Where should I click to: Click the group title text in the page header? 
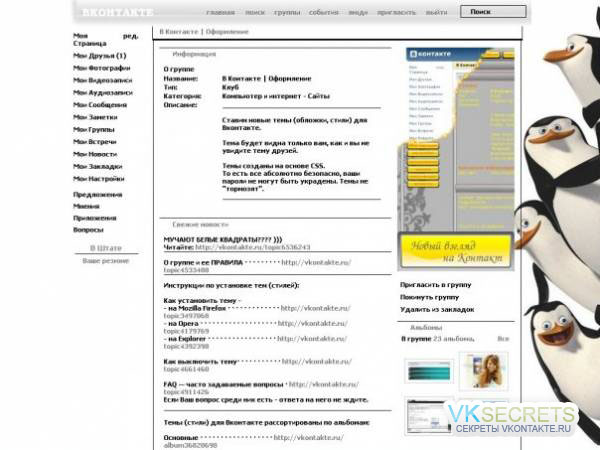click(204, 32)
